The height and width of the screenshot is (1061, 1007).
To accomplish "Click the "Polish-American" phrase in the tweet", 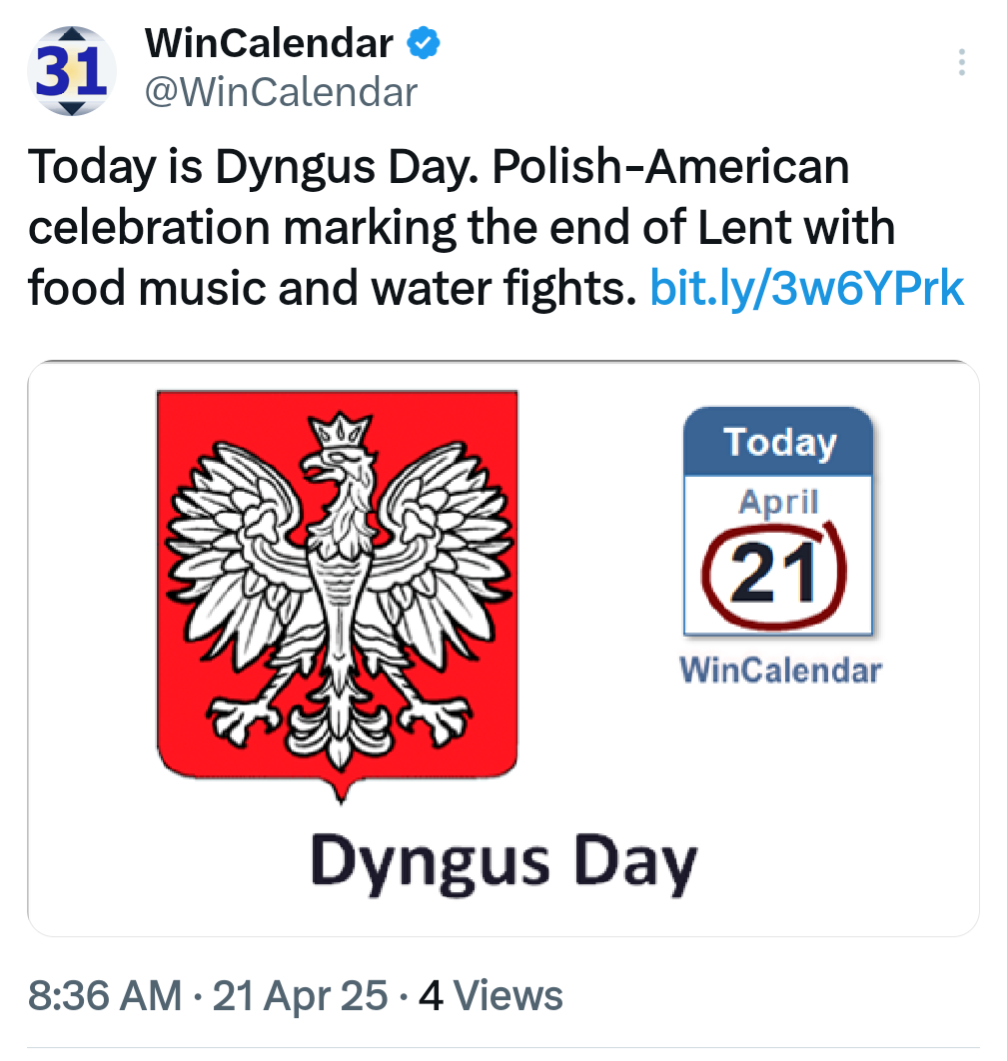I will 670,166.
